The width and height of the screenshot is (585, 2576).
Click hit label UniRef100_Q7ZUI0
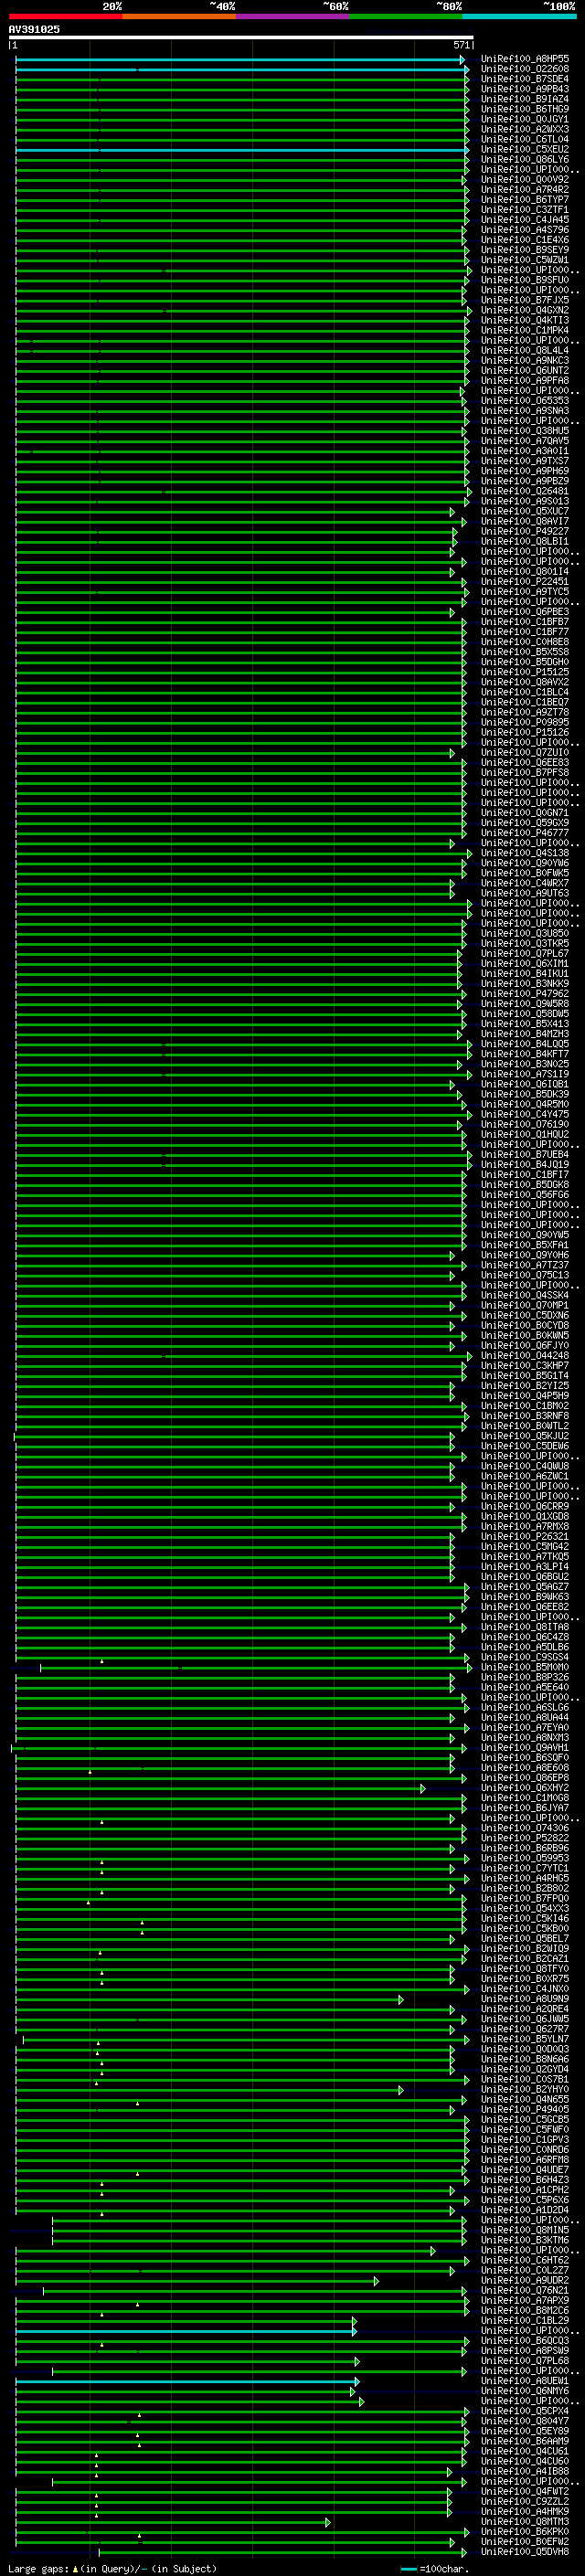(525, 752)
